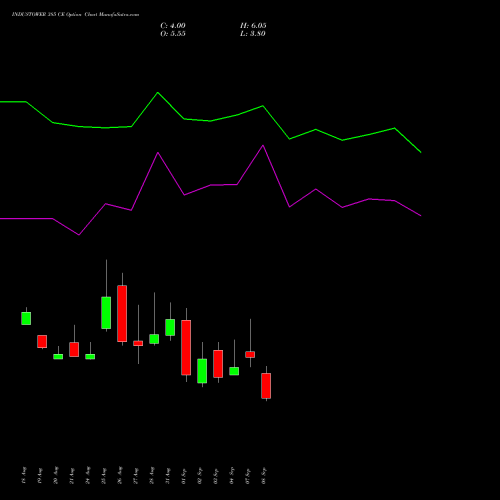Viewport: 500px width, 500px height.
Task: Click the low value L: 3.80
Action: [x=253, y=34]
